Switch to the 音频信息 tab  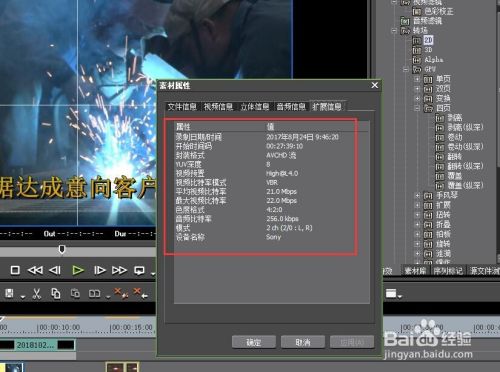tap(291, 107)
